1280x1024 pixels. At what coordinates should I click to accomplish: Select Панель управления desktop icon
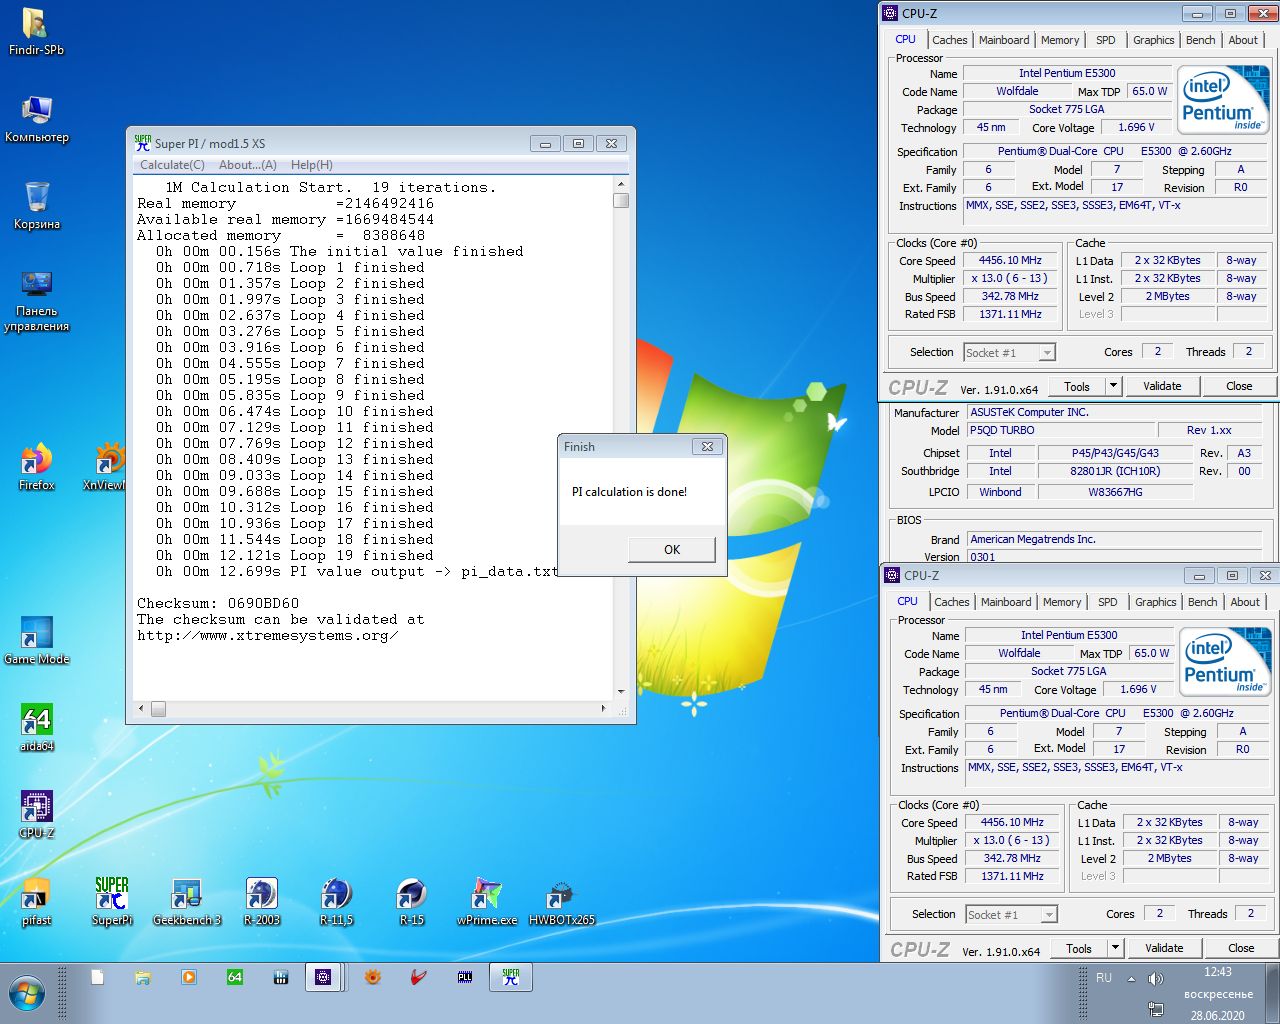[36, 300]
